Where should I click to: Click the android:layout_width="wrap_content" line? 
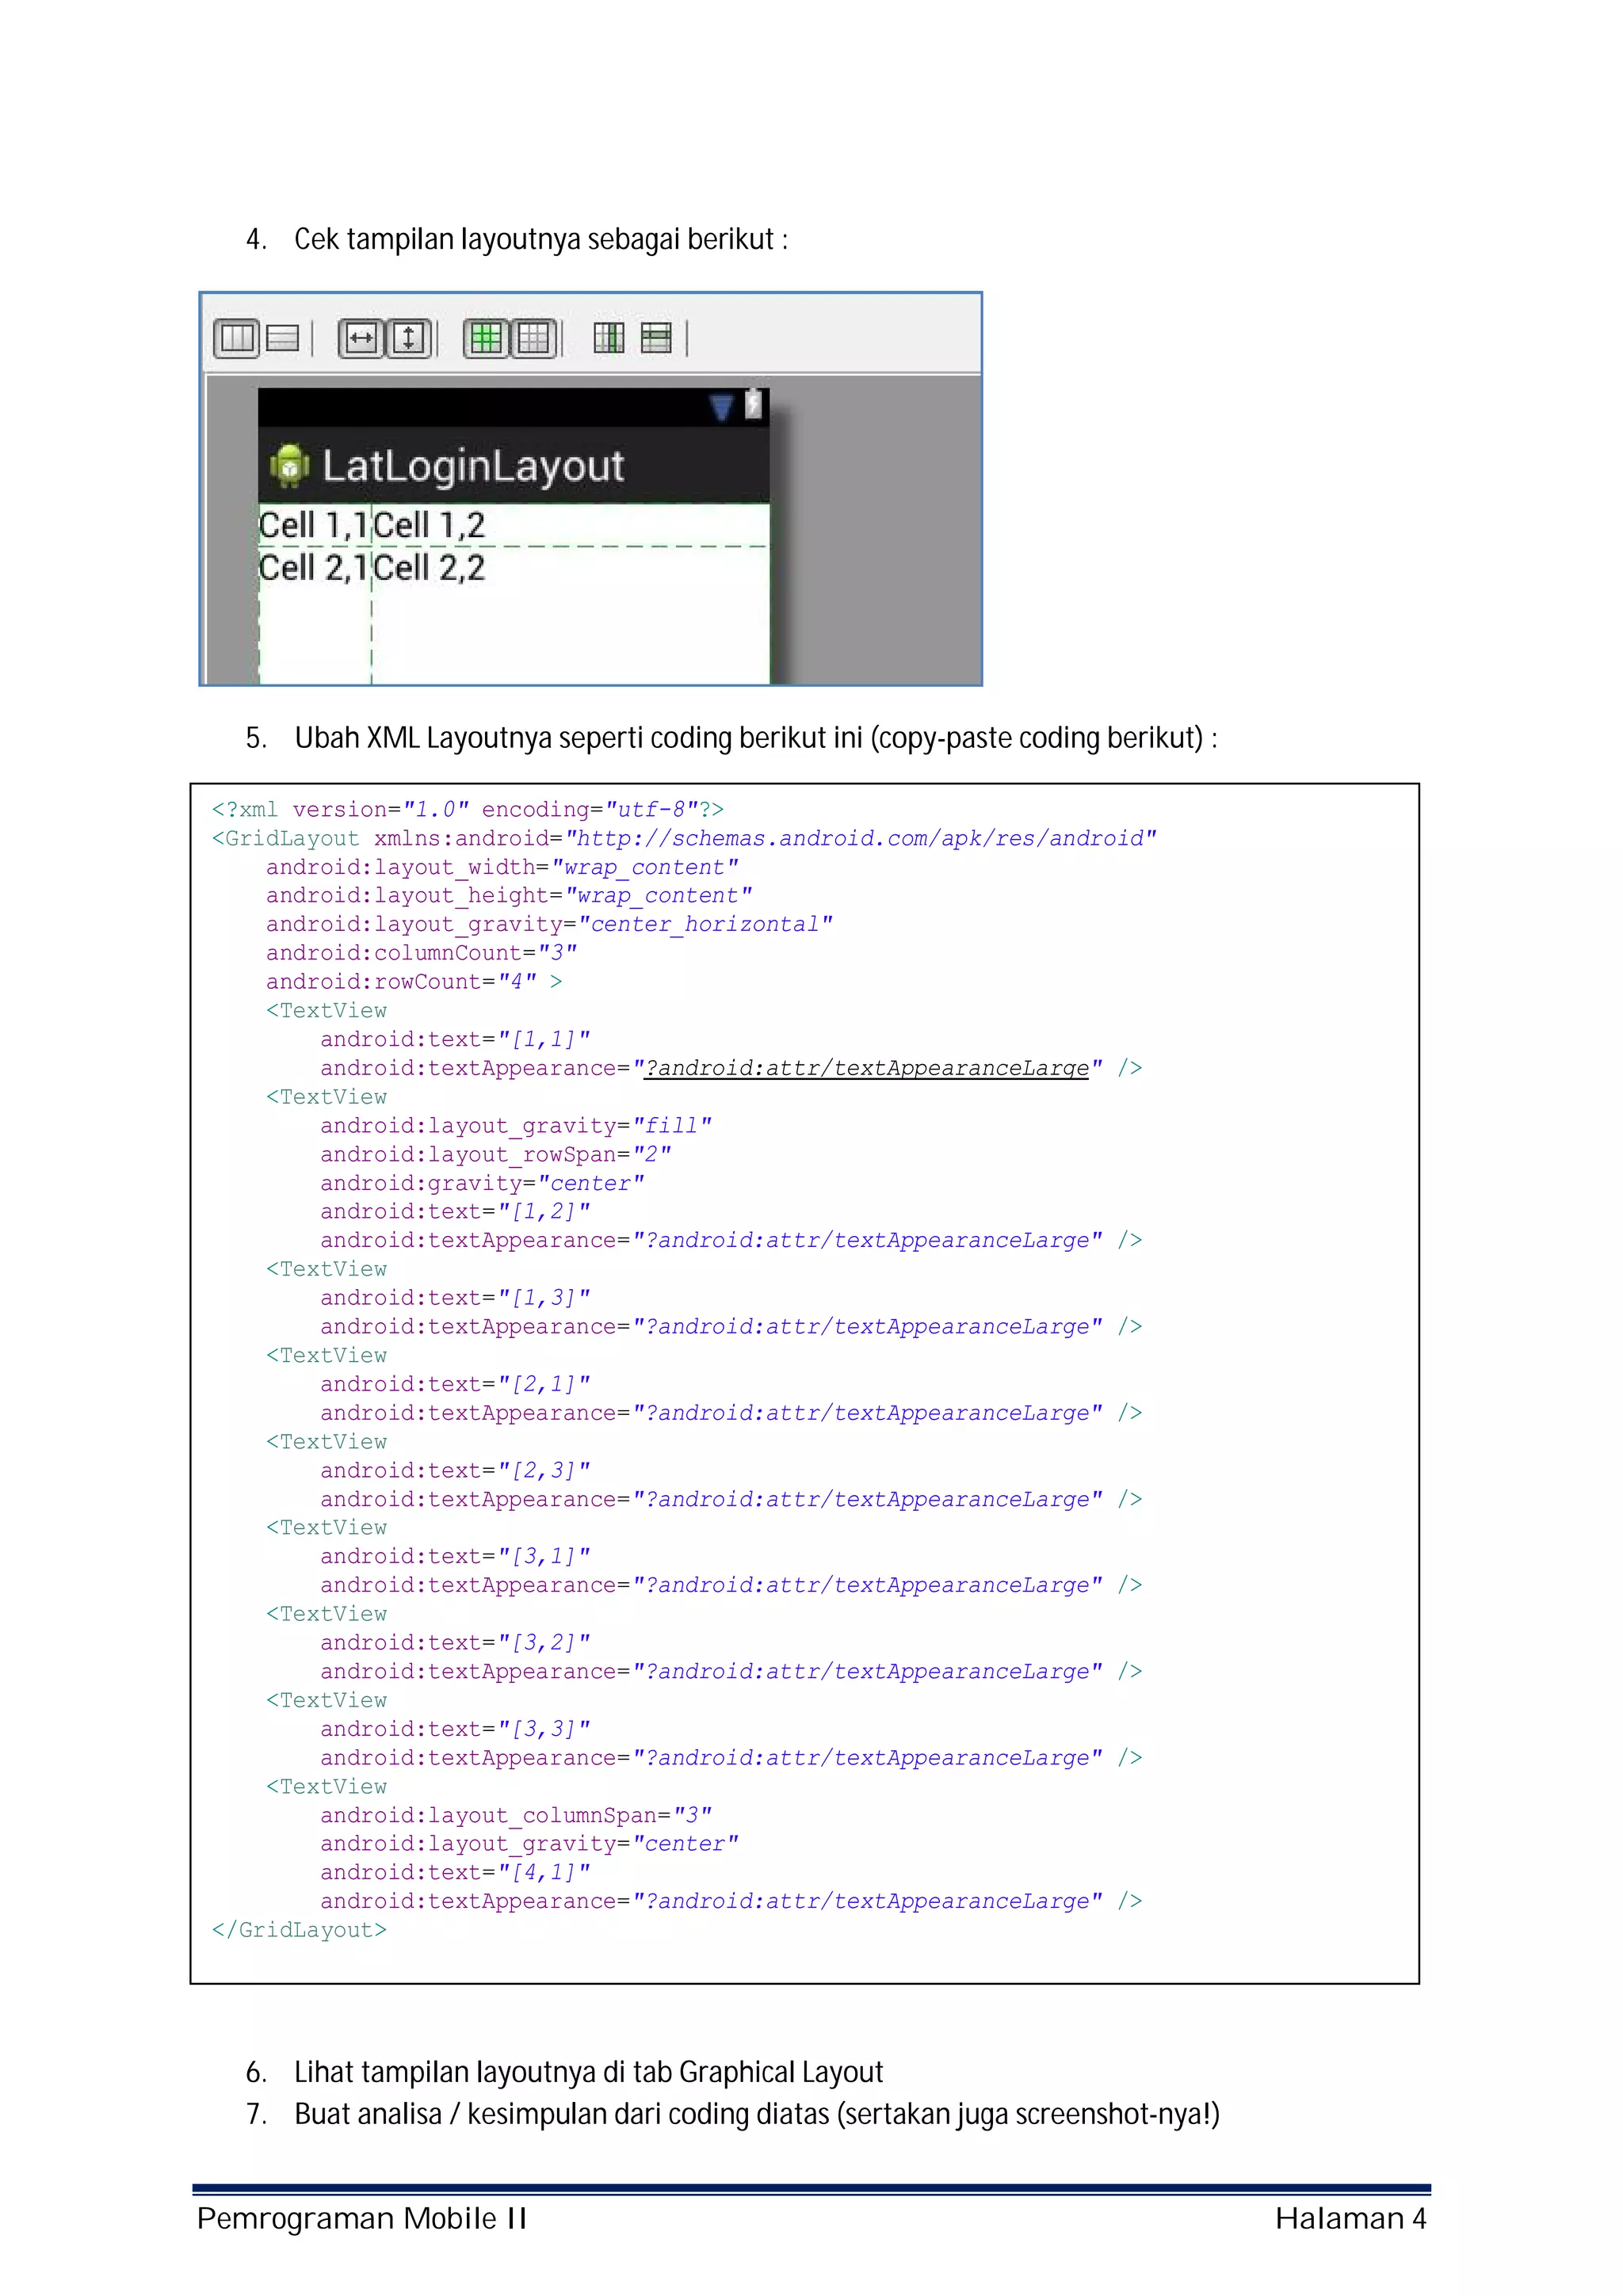coord(502,868)
